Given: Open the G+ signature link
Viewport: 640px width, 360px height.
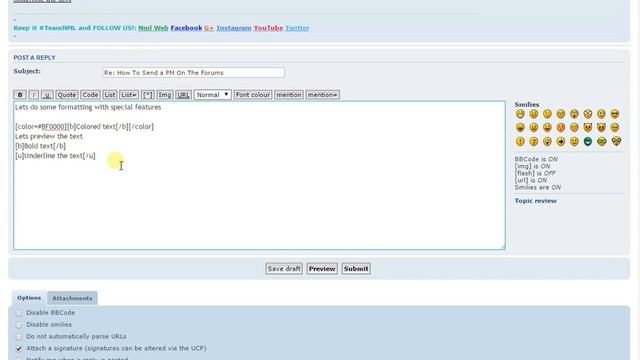Looking at the screenshot, I should pos(209,28).
